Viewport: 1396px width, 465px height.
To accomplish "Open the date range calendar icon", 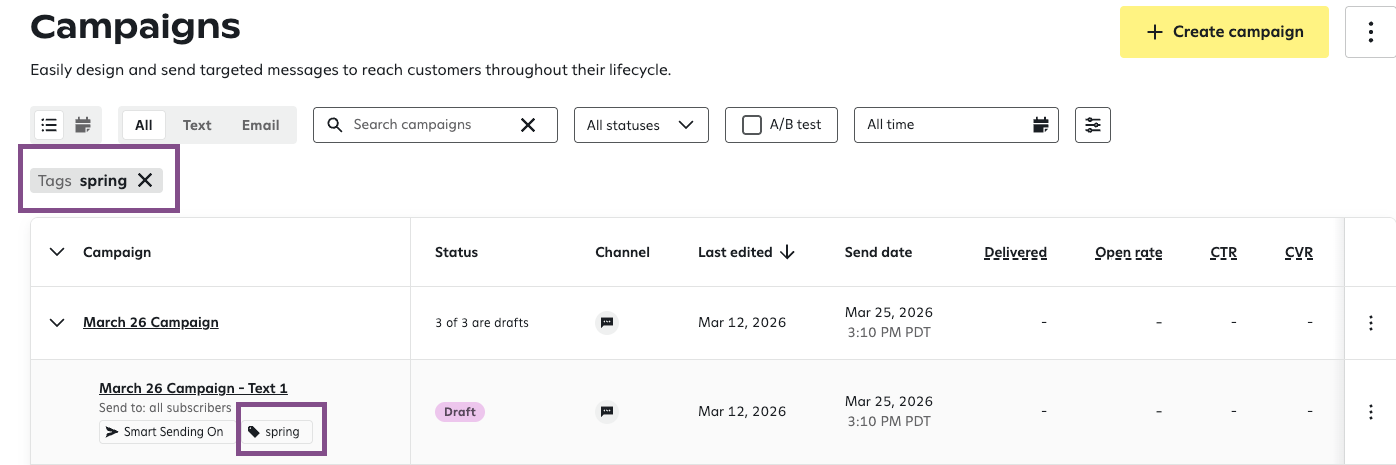I will tap(1040, 125).
